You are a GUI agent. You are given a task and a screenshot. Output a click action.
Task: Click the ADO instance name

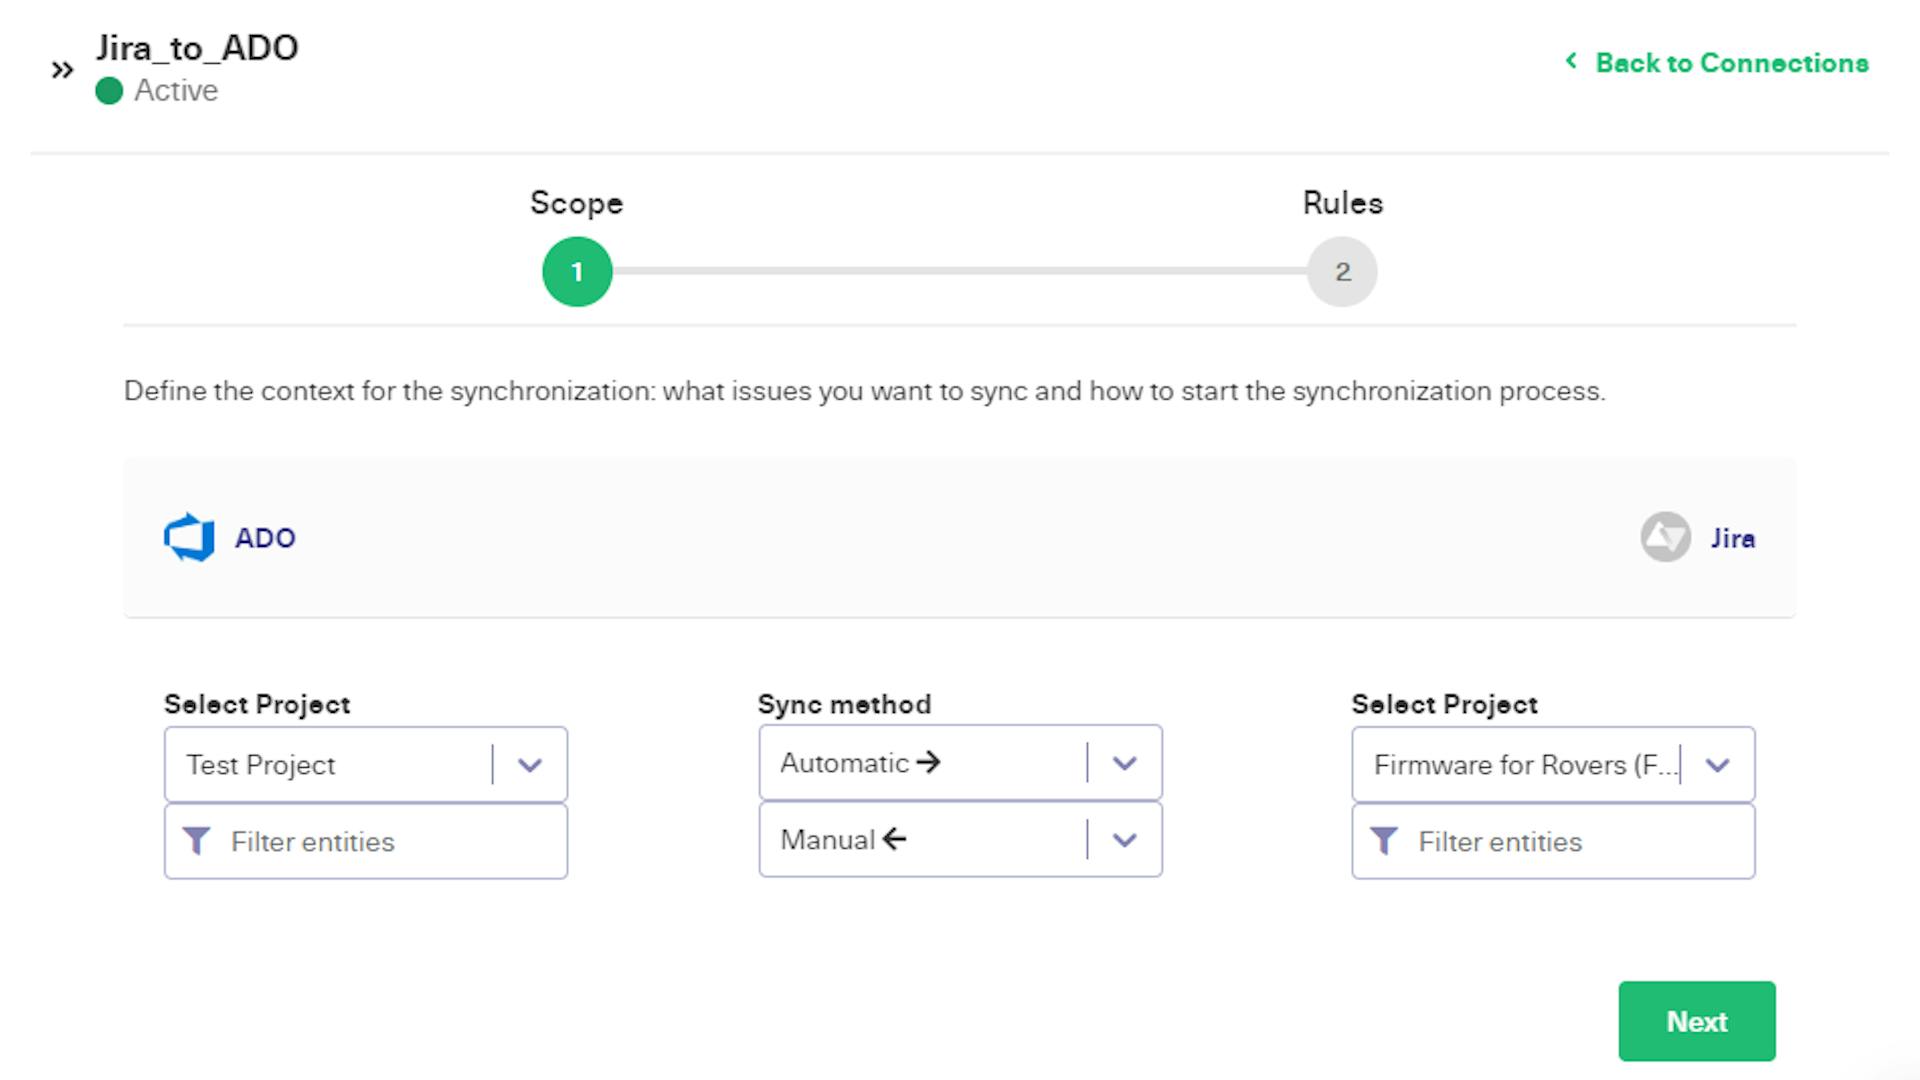click(x=265, y=538)
